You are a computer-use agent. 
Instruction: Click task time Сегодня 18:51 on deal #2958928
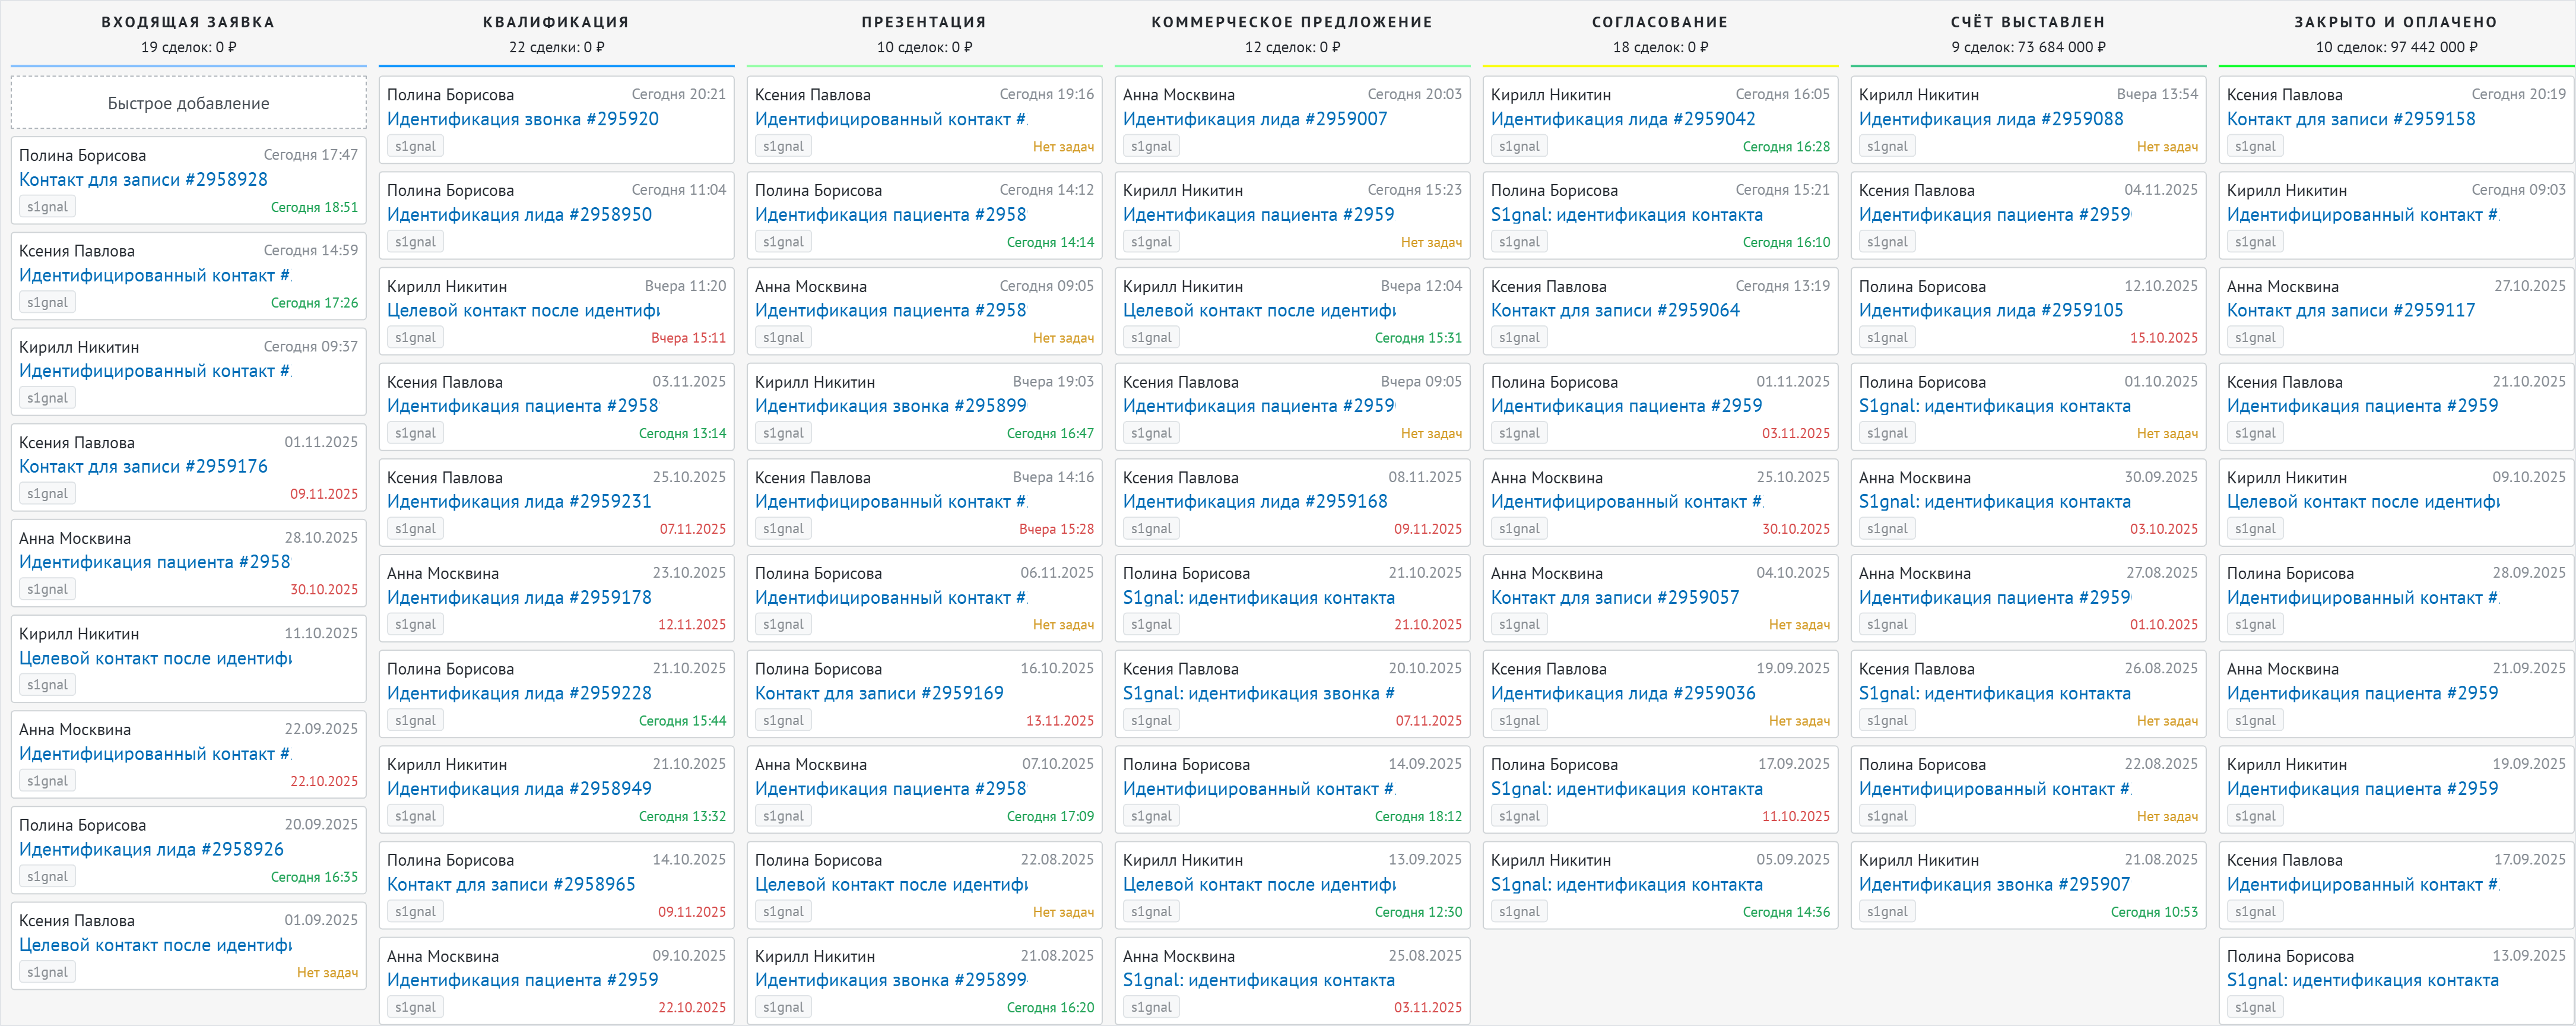pos(314,207)
